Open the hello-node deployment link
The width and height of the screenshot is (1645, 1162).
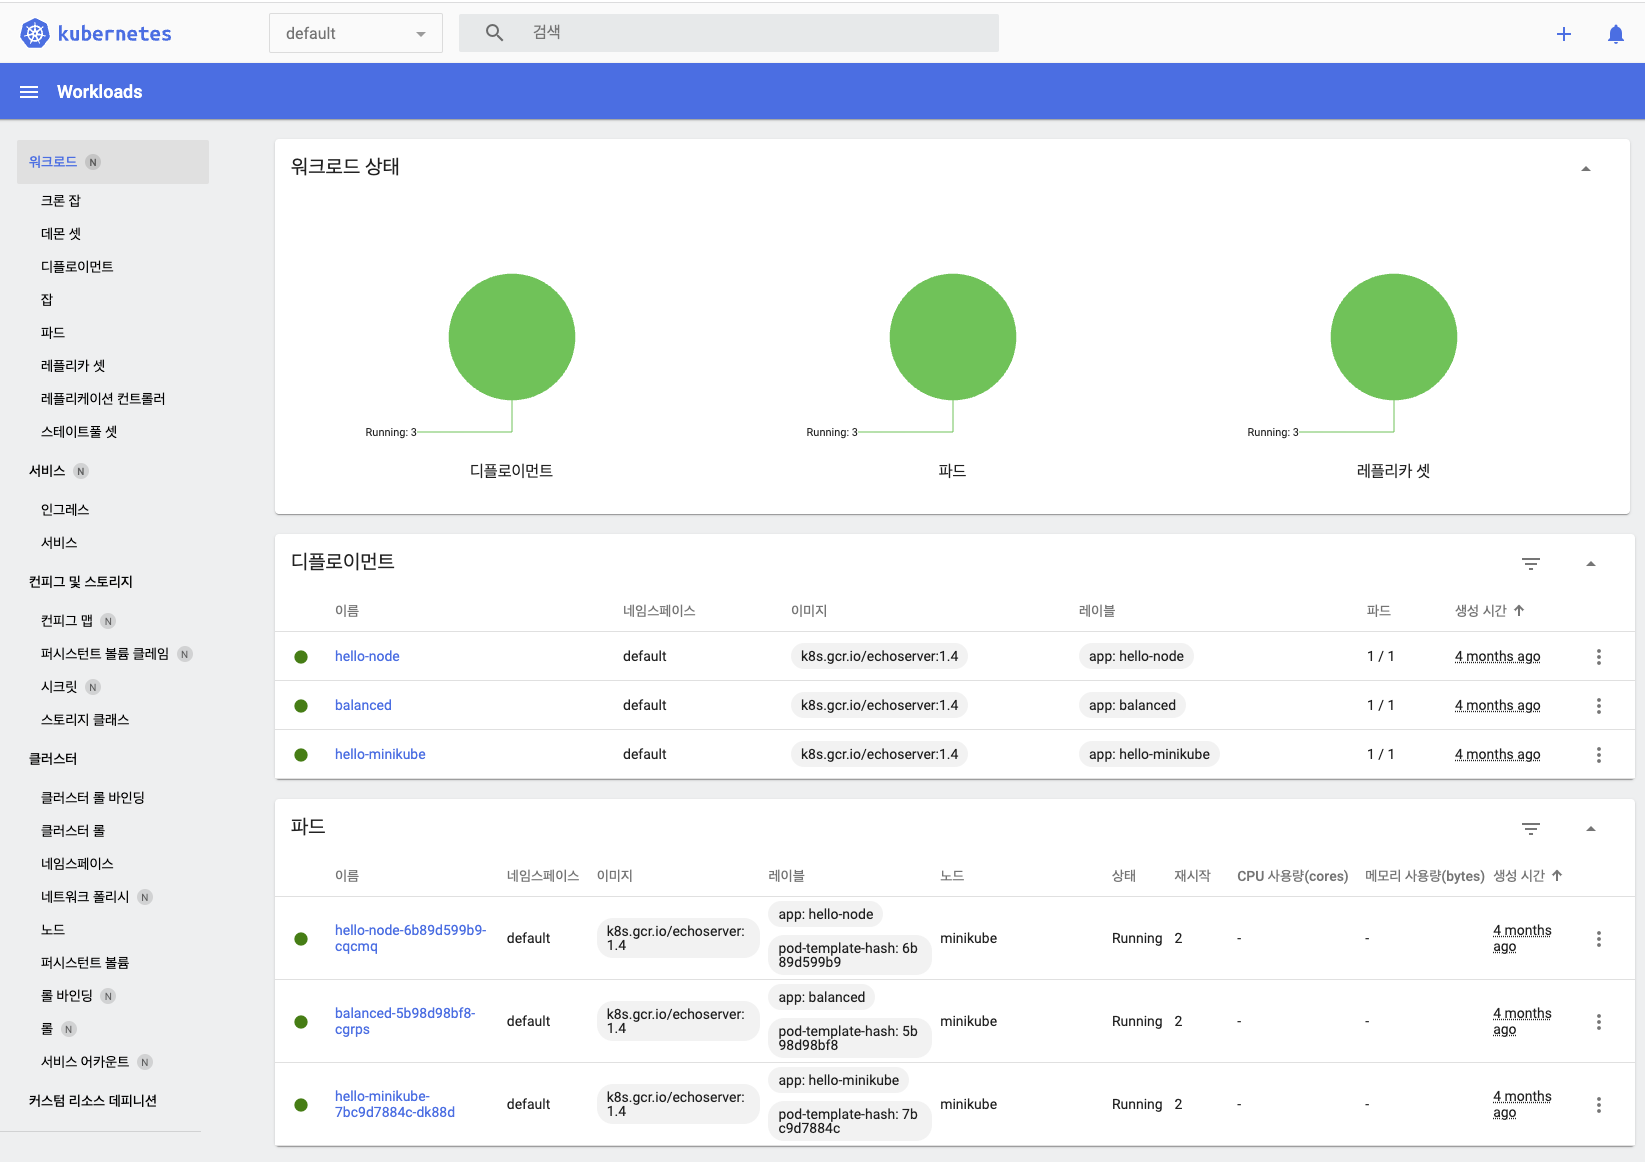pyautogui.click(x=367, y=657)
